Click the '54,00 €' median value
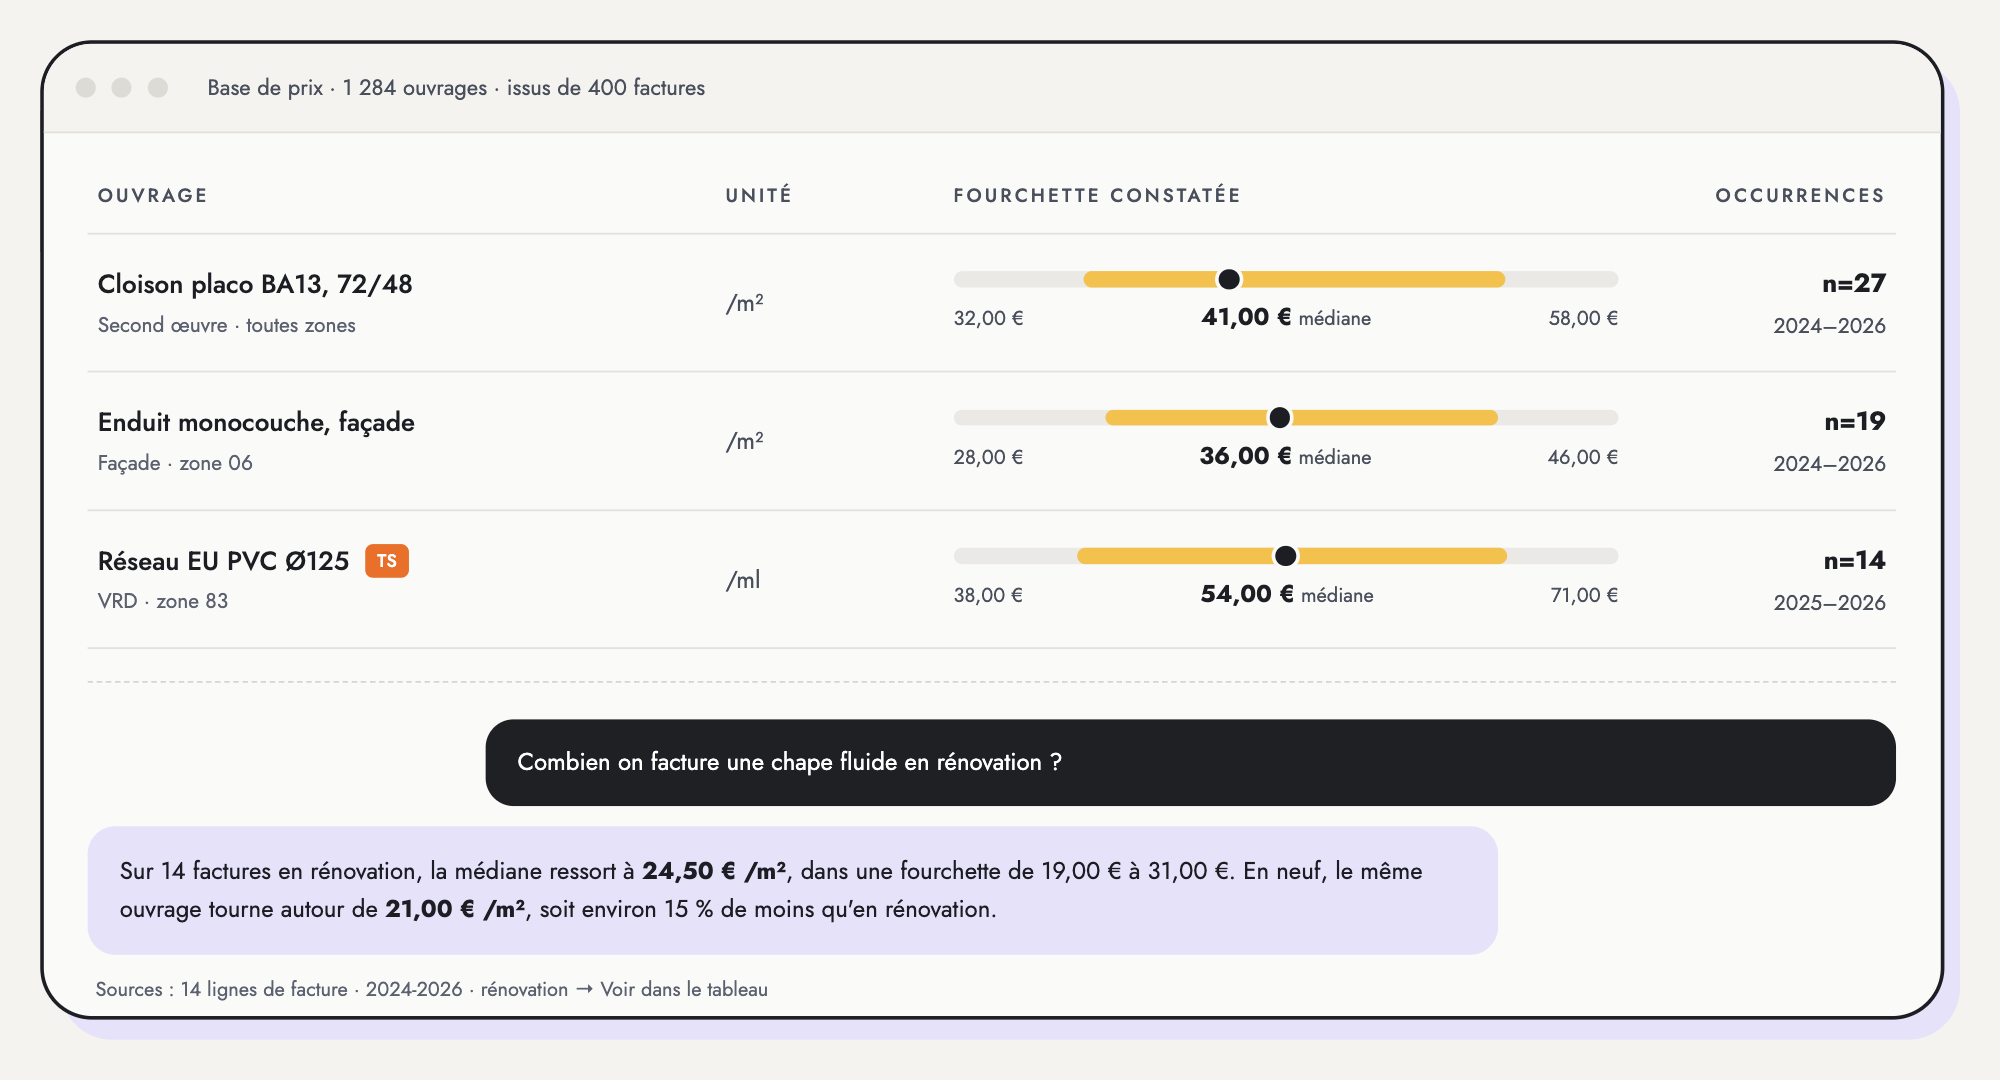Screen dimensions: 2000x1080 pyautogui.click(x=1247, y=594)
